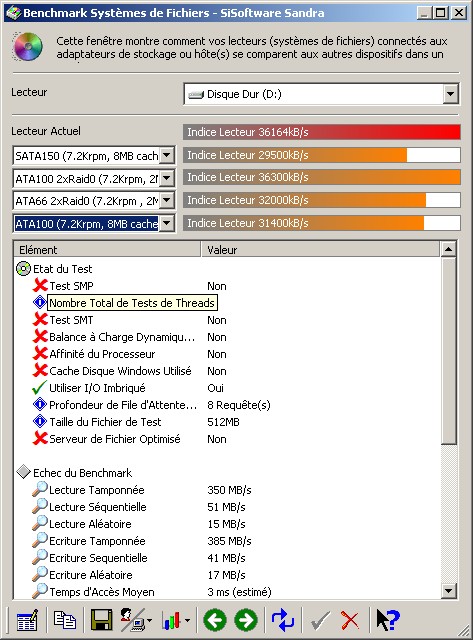Select the Etat du Test tree item

62,269
